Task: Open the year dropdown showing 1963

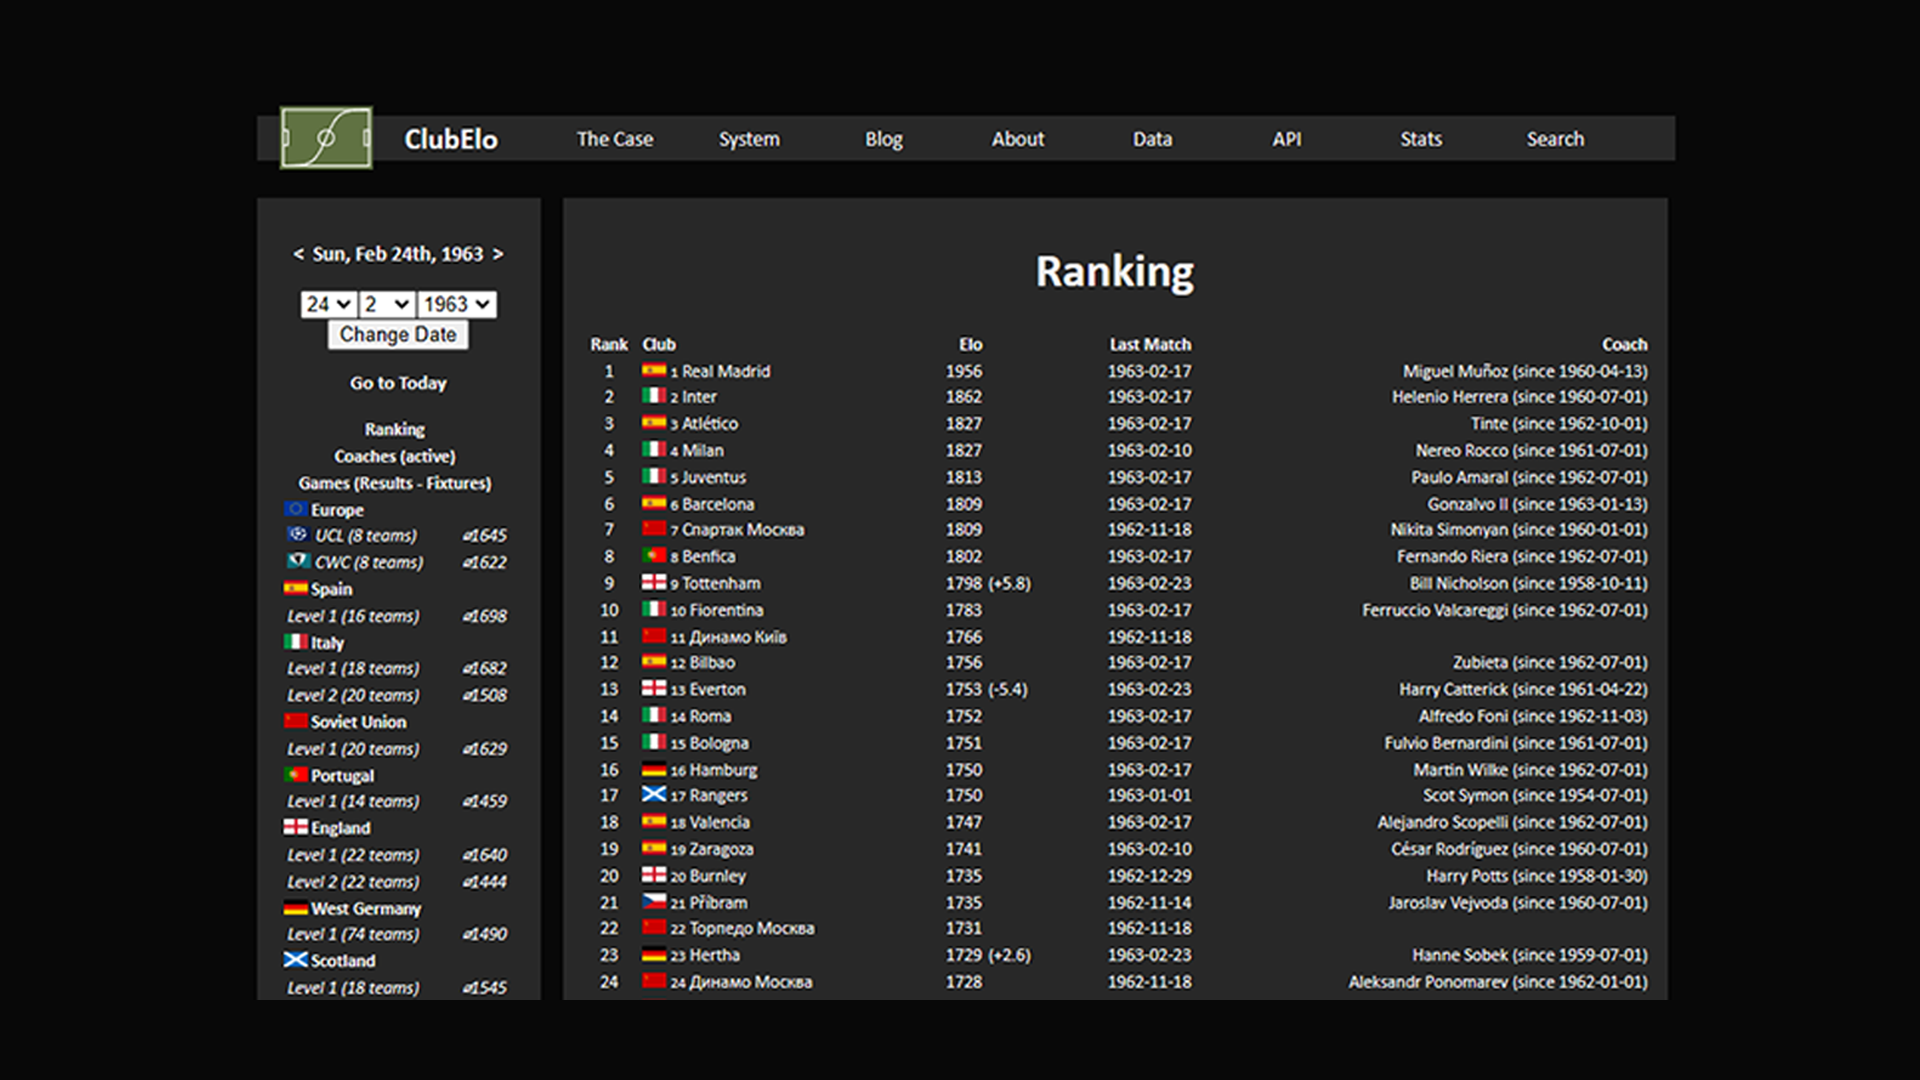Action: pos(456,304)
